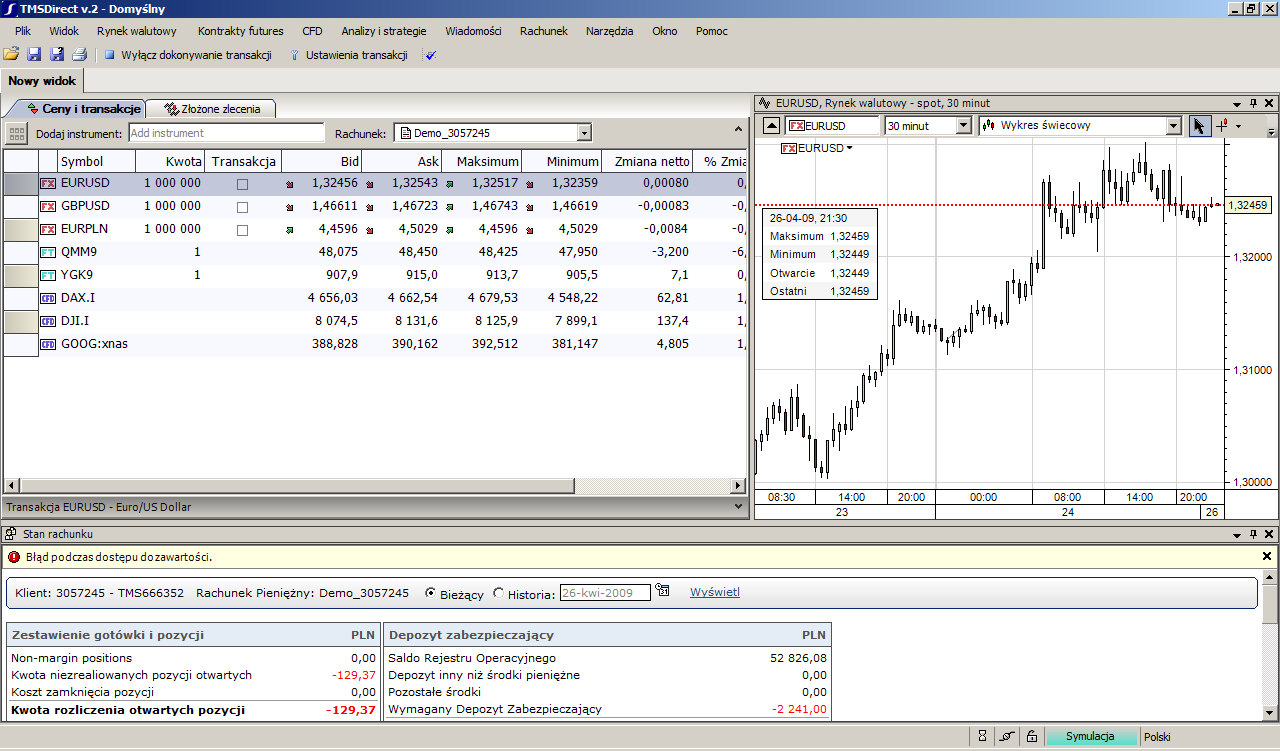1280x751 pixels.
Task: Click the horizontal scrollbar of the price table
Action: pos(374,486)
